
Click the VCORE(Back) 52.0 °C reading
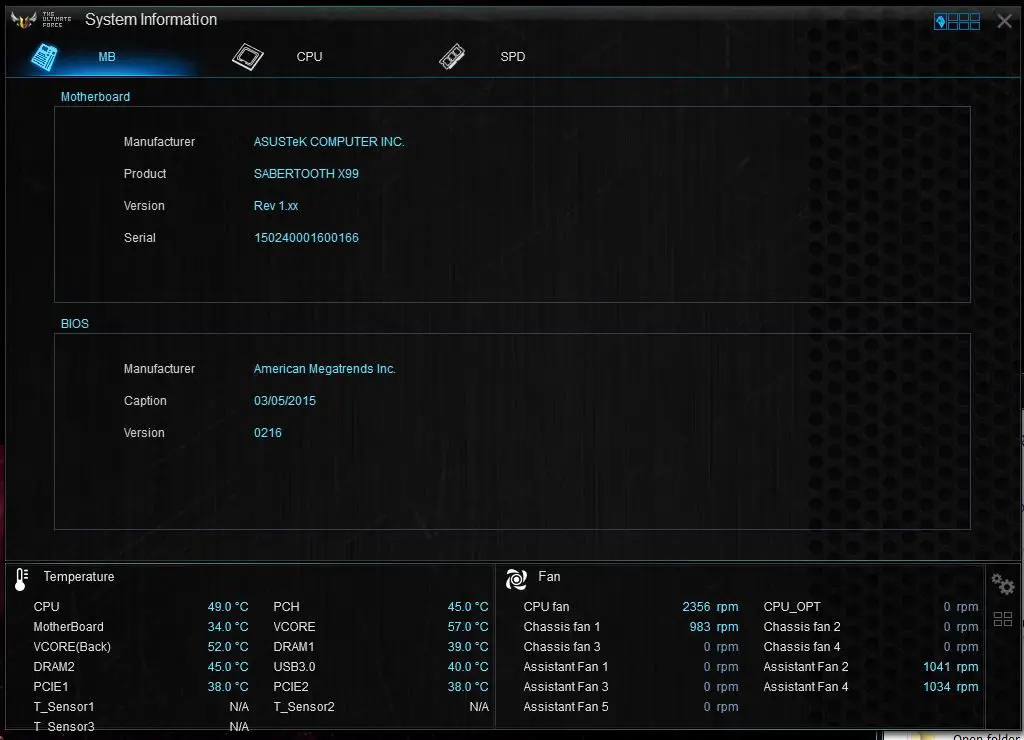point(228,647)
